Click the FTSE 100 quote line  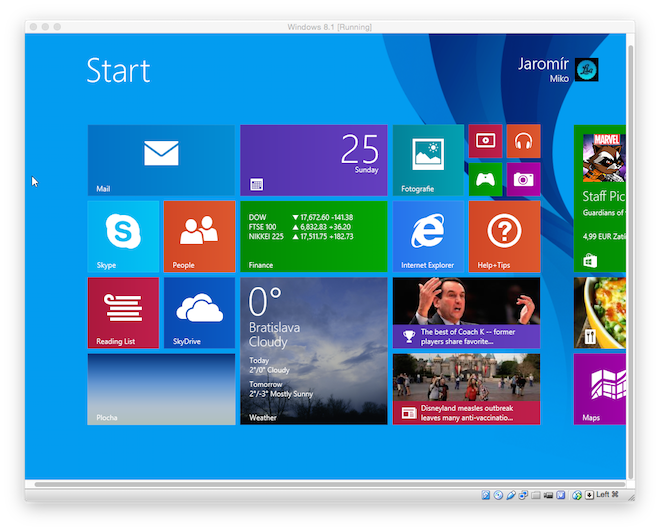tap(299, 227)
